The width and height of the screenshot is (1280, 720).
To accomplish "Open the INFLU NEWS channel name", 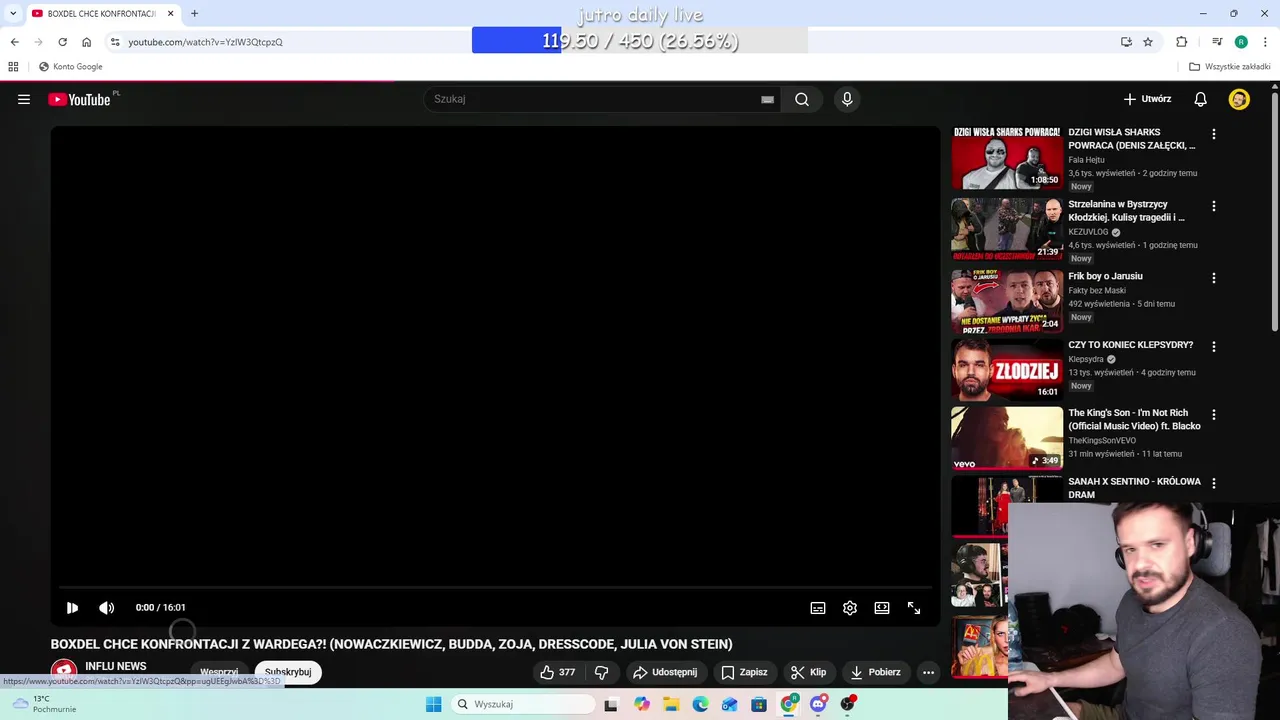I will click(116, 666).
